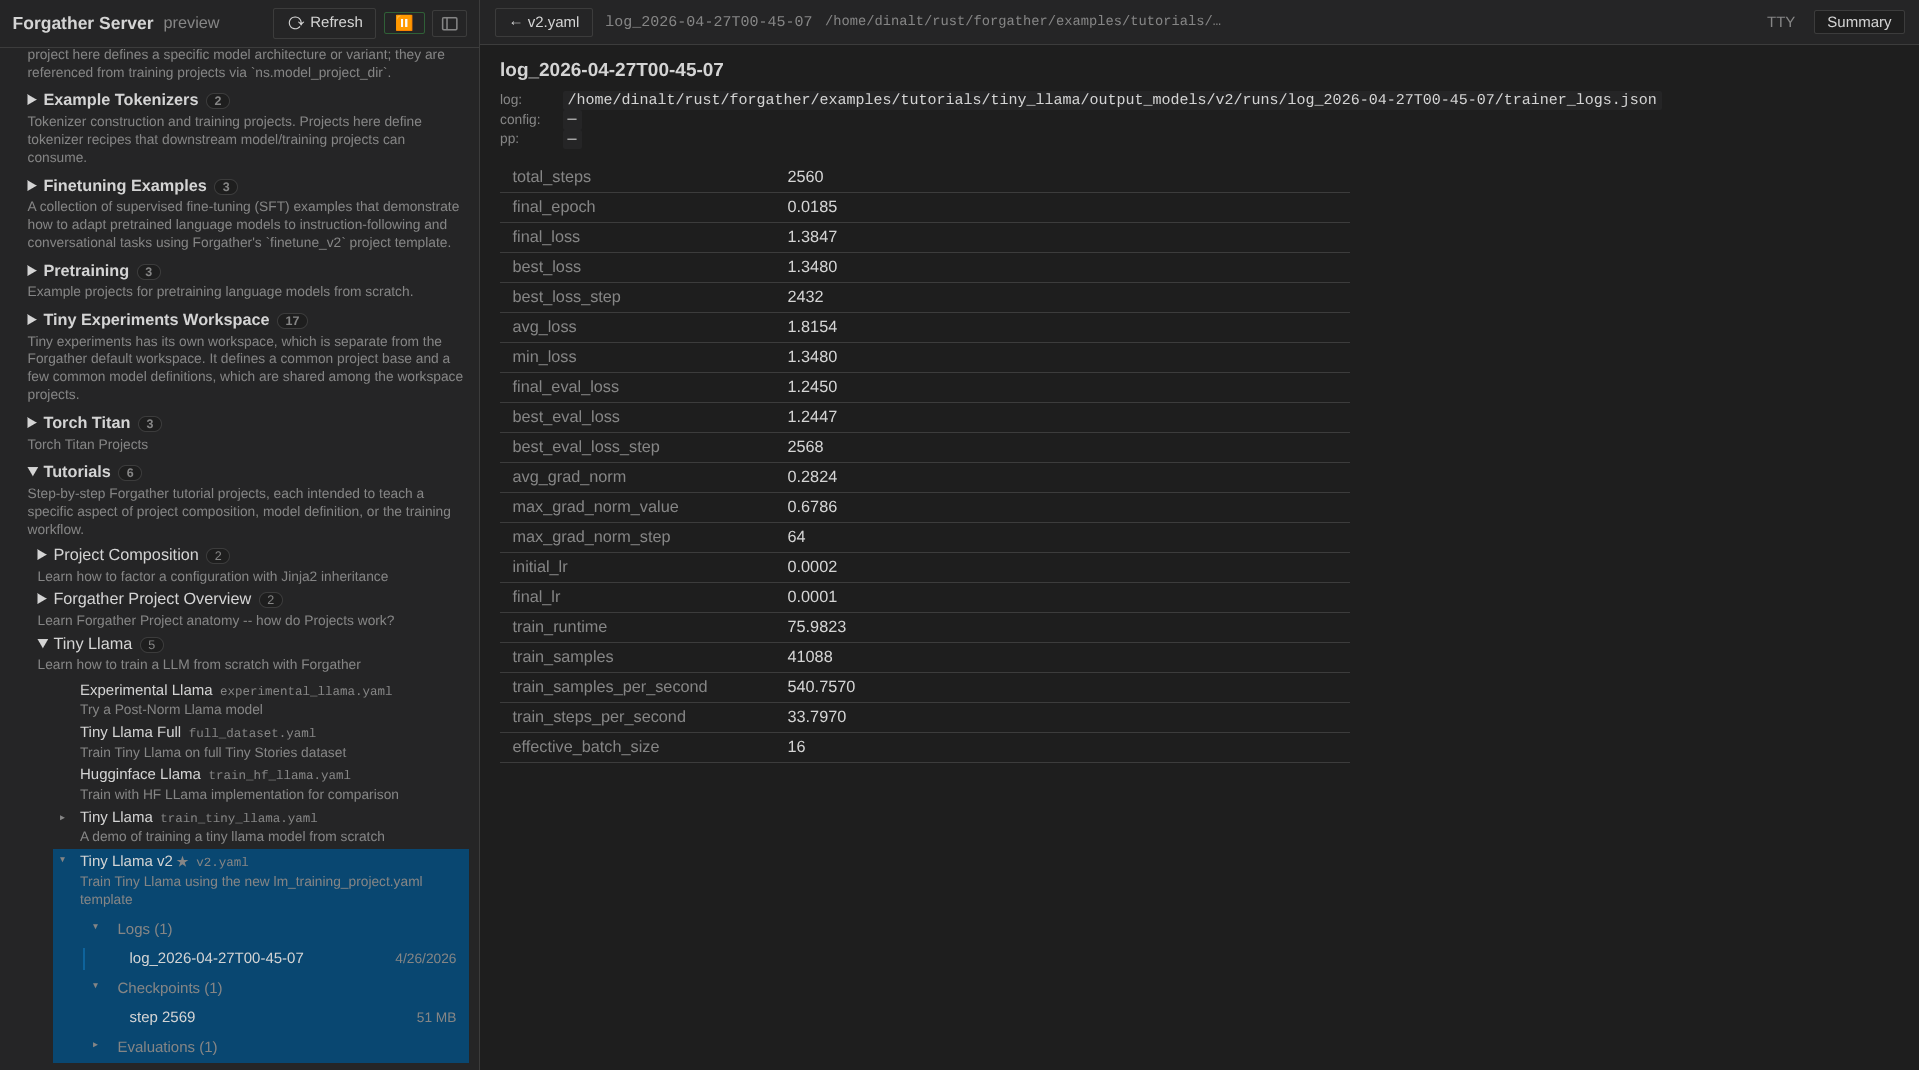The width and height of the screenshot is (1919, 1070).
Task: Click the train_steps_per_second row label
Action: tap(599, 717)
